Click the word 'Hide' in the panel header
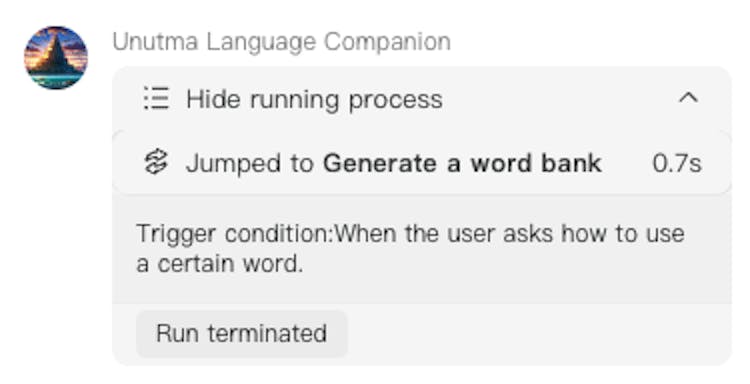This screenshot has height=384, width=750. [x=213, y=99]
